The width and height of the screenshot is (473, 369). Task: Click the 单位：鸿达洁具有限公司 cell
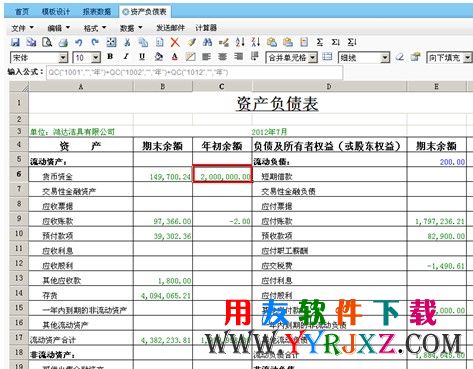(81, 131)
